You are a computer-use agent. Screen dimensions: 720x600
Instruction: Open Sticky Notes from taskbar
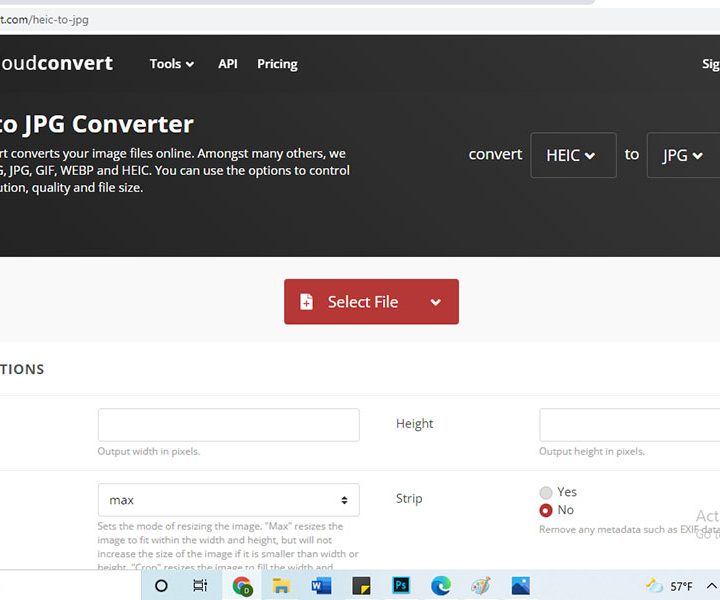tap(361, 586)
